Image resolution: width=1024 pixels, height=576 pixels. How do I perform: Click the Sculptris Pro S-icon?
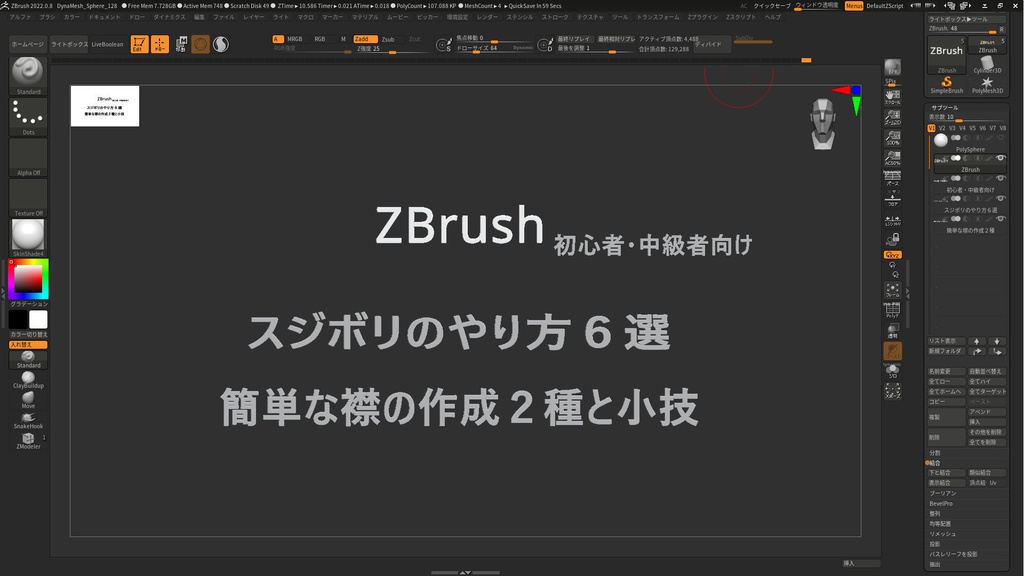pos(221,44)
